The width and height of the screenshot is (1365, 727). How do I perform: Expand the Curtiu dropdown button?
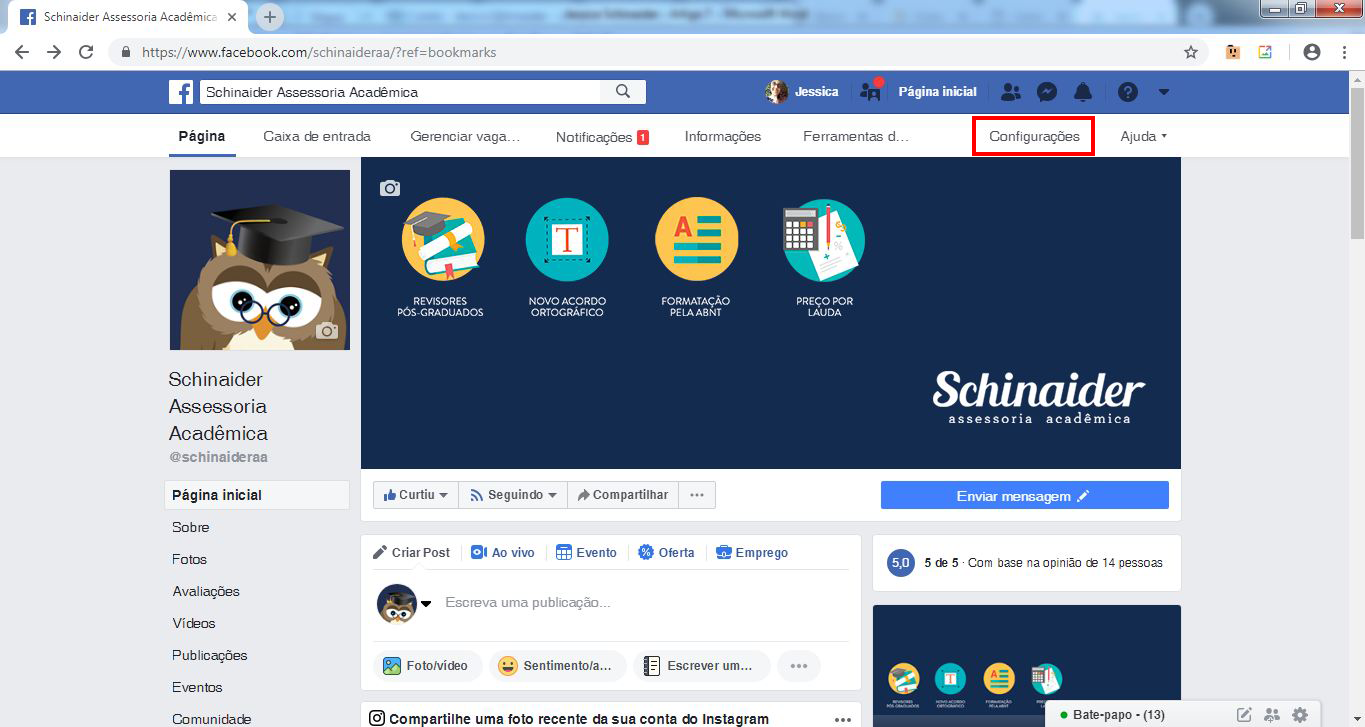[x=416, y=495]
